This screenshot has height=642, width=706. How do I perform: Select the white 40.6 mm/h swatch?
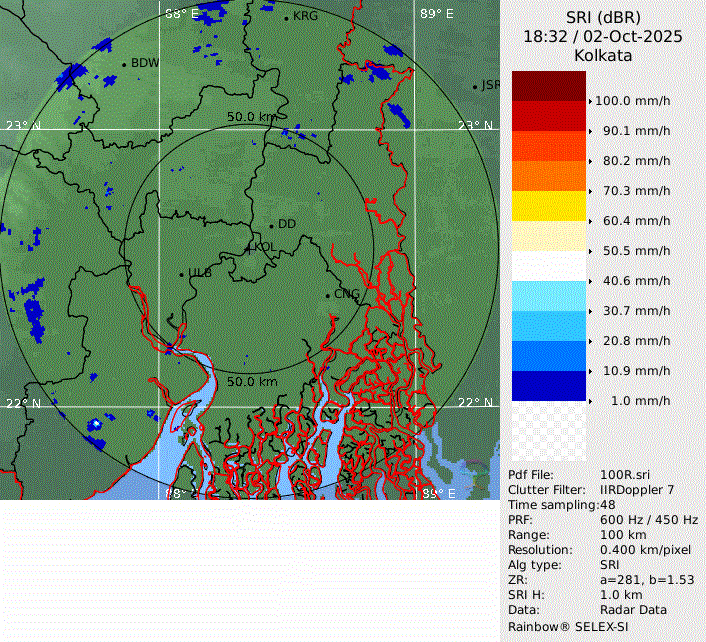[x=549, y=266]
